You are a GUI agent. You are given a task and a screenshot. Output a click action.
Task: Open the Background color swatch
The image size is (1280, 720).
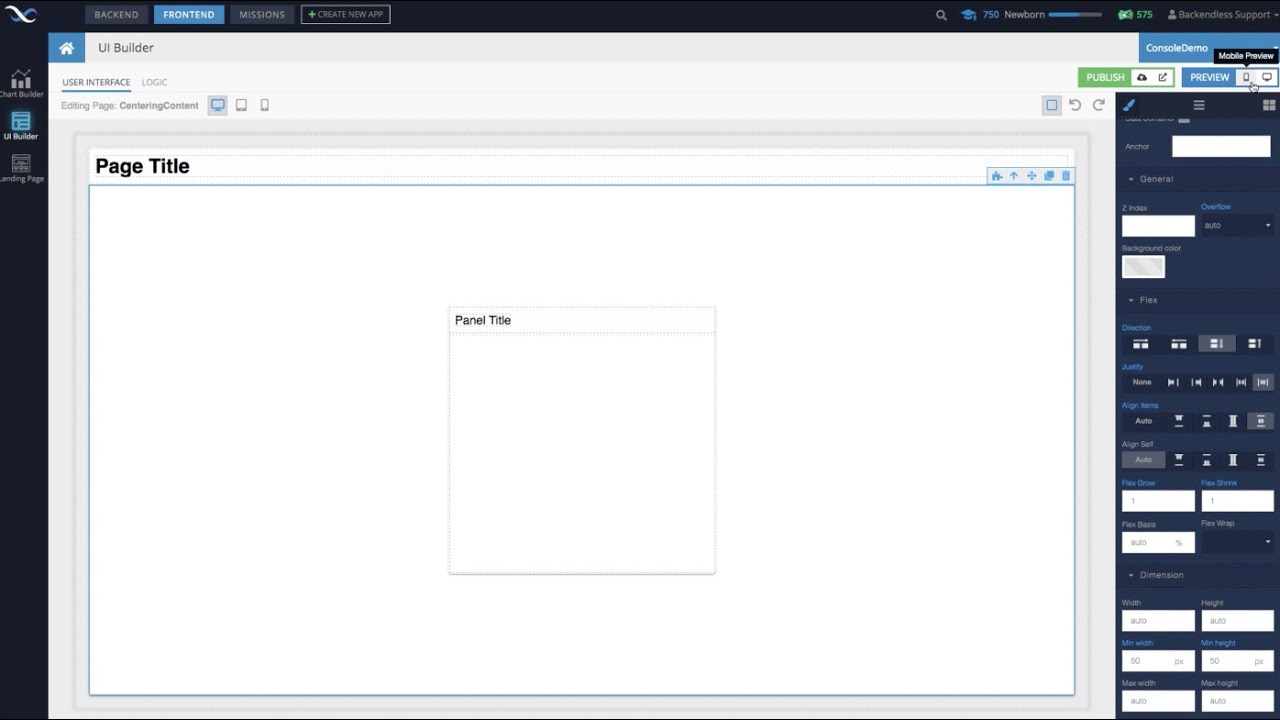[1143, 266]
